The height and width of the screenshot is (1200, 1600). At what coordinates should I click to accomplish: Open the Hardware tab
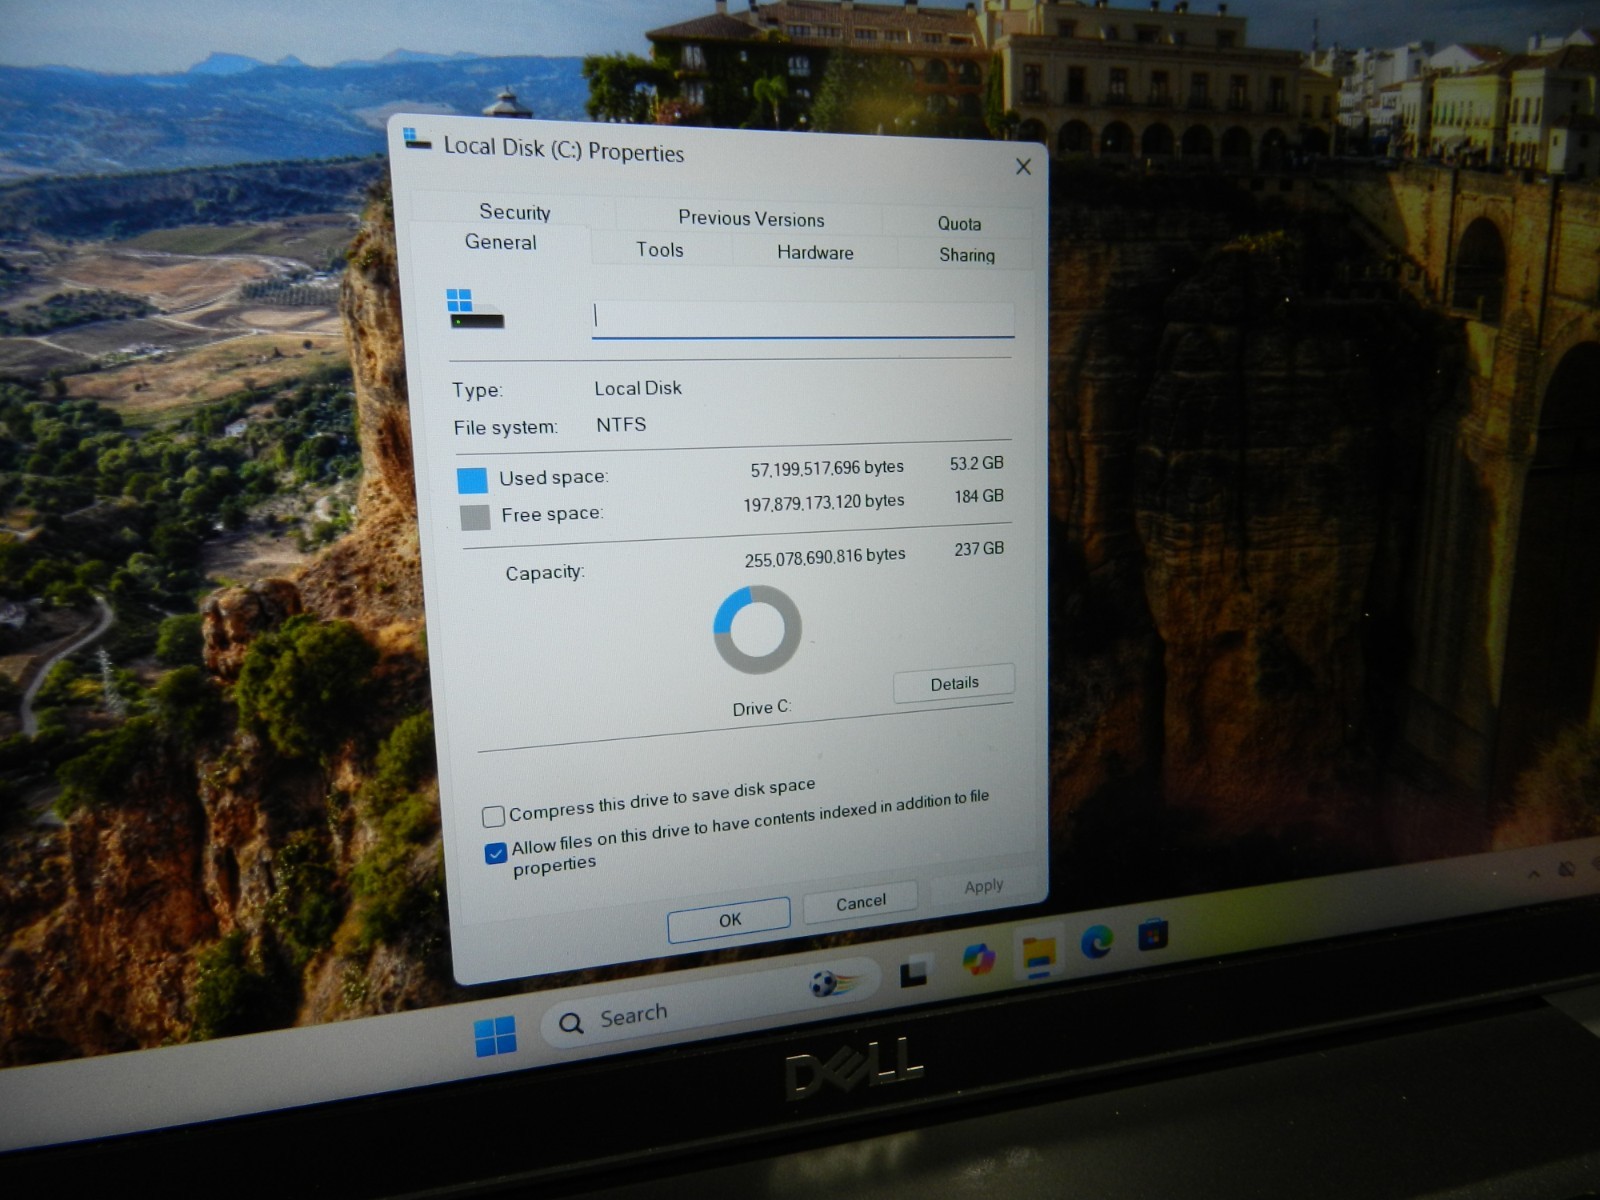[815, 253]
